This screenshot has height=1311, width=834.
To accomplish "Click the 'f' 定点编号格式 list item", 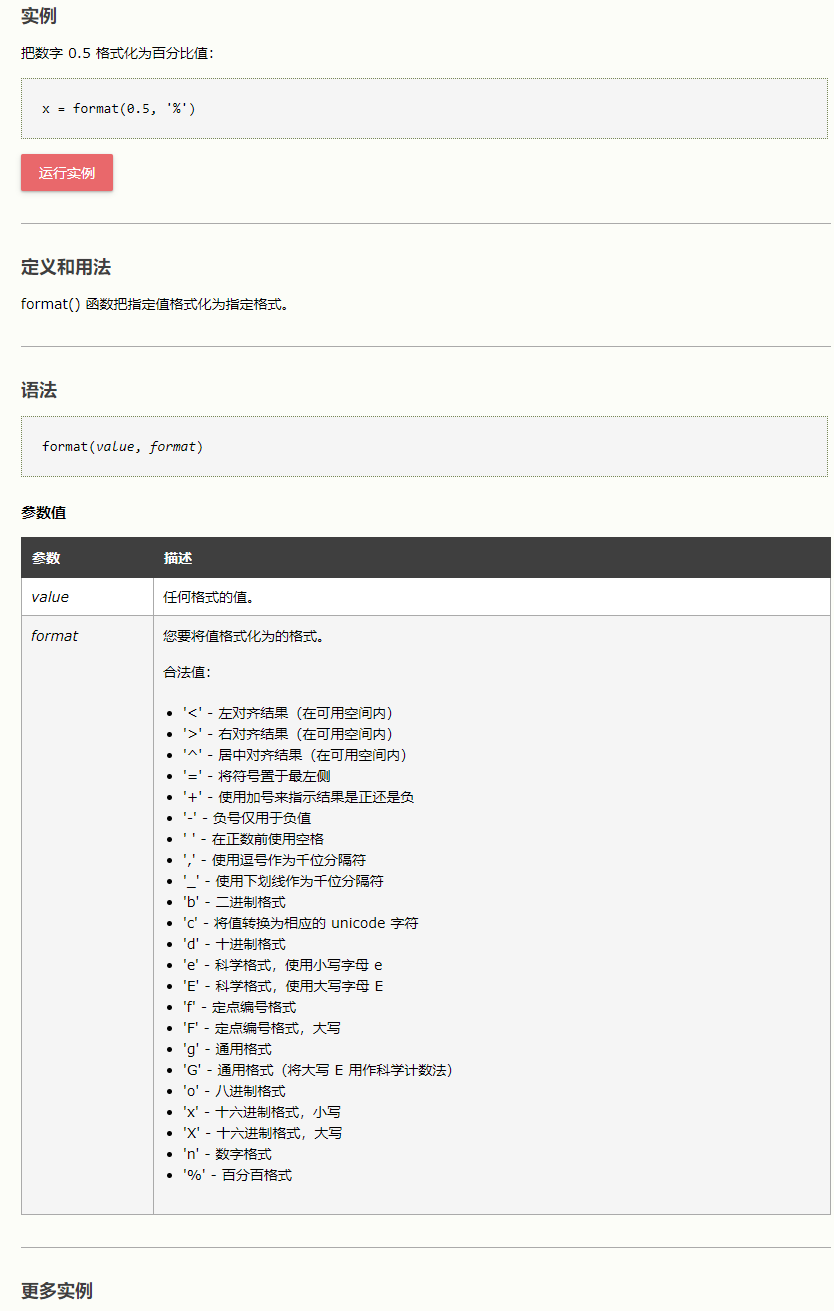I will (239, 1007).
